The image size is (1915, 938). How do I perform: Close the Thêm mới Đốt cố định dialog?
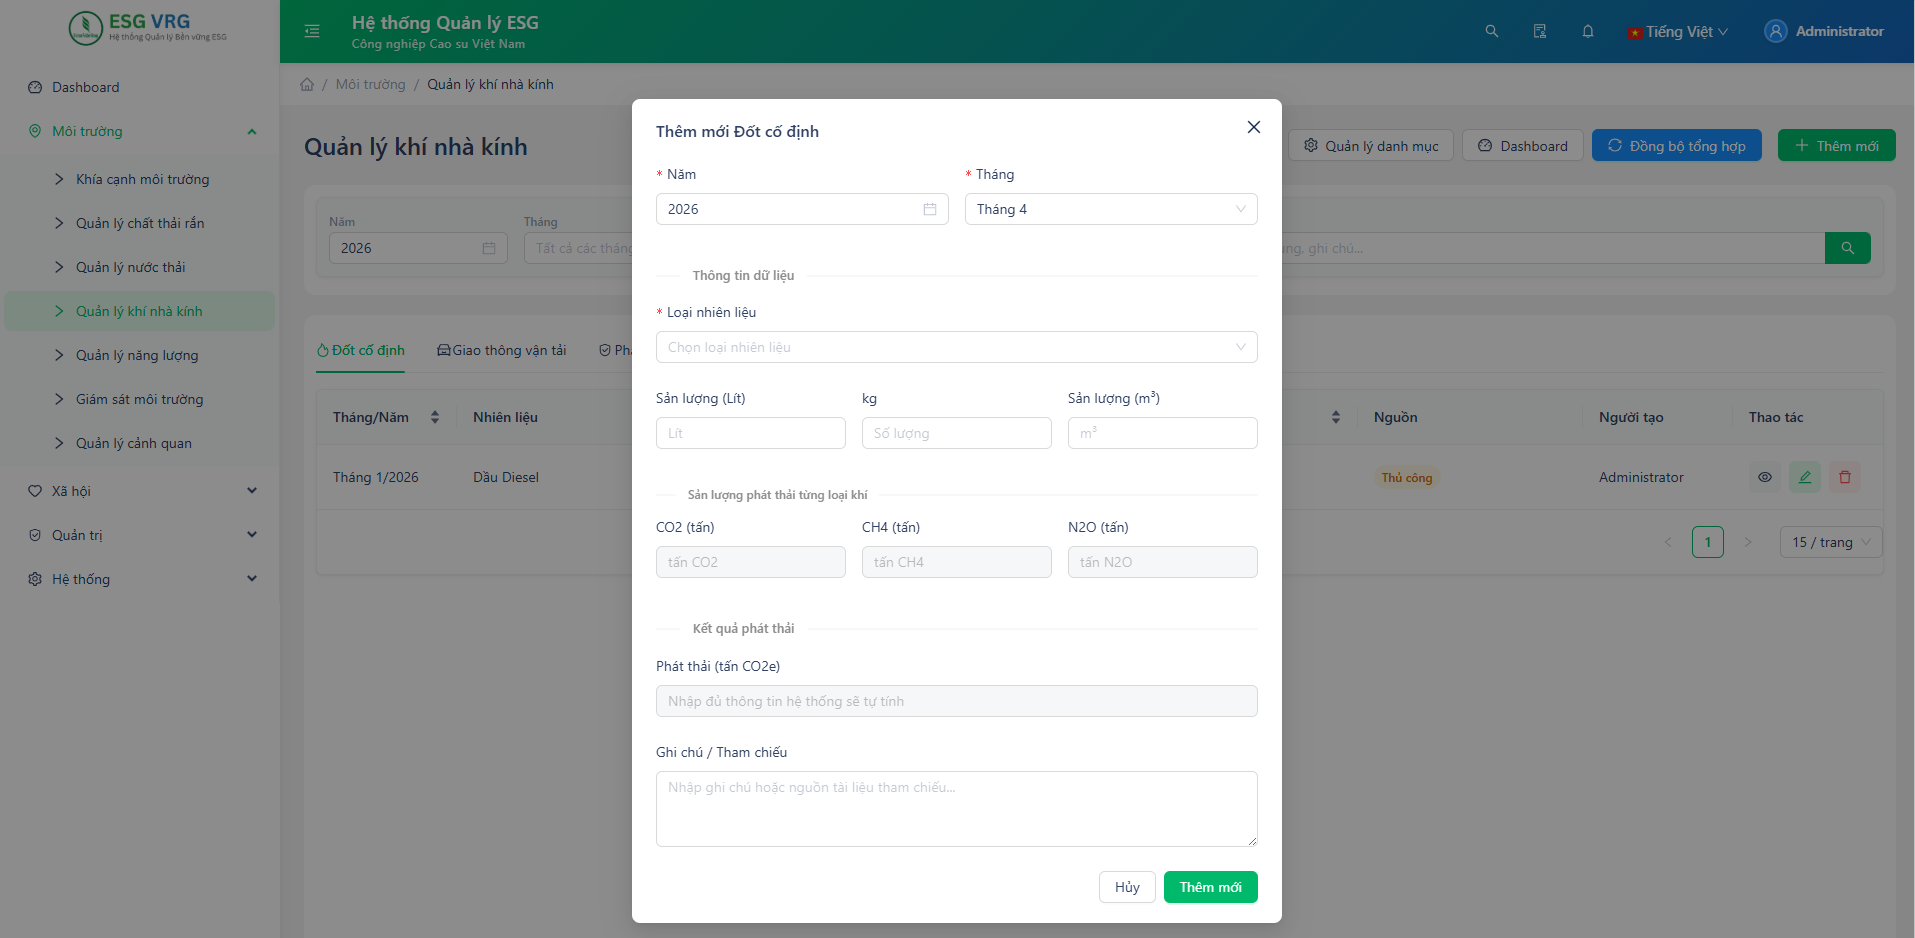[x=1254, y=127]
